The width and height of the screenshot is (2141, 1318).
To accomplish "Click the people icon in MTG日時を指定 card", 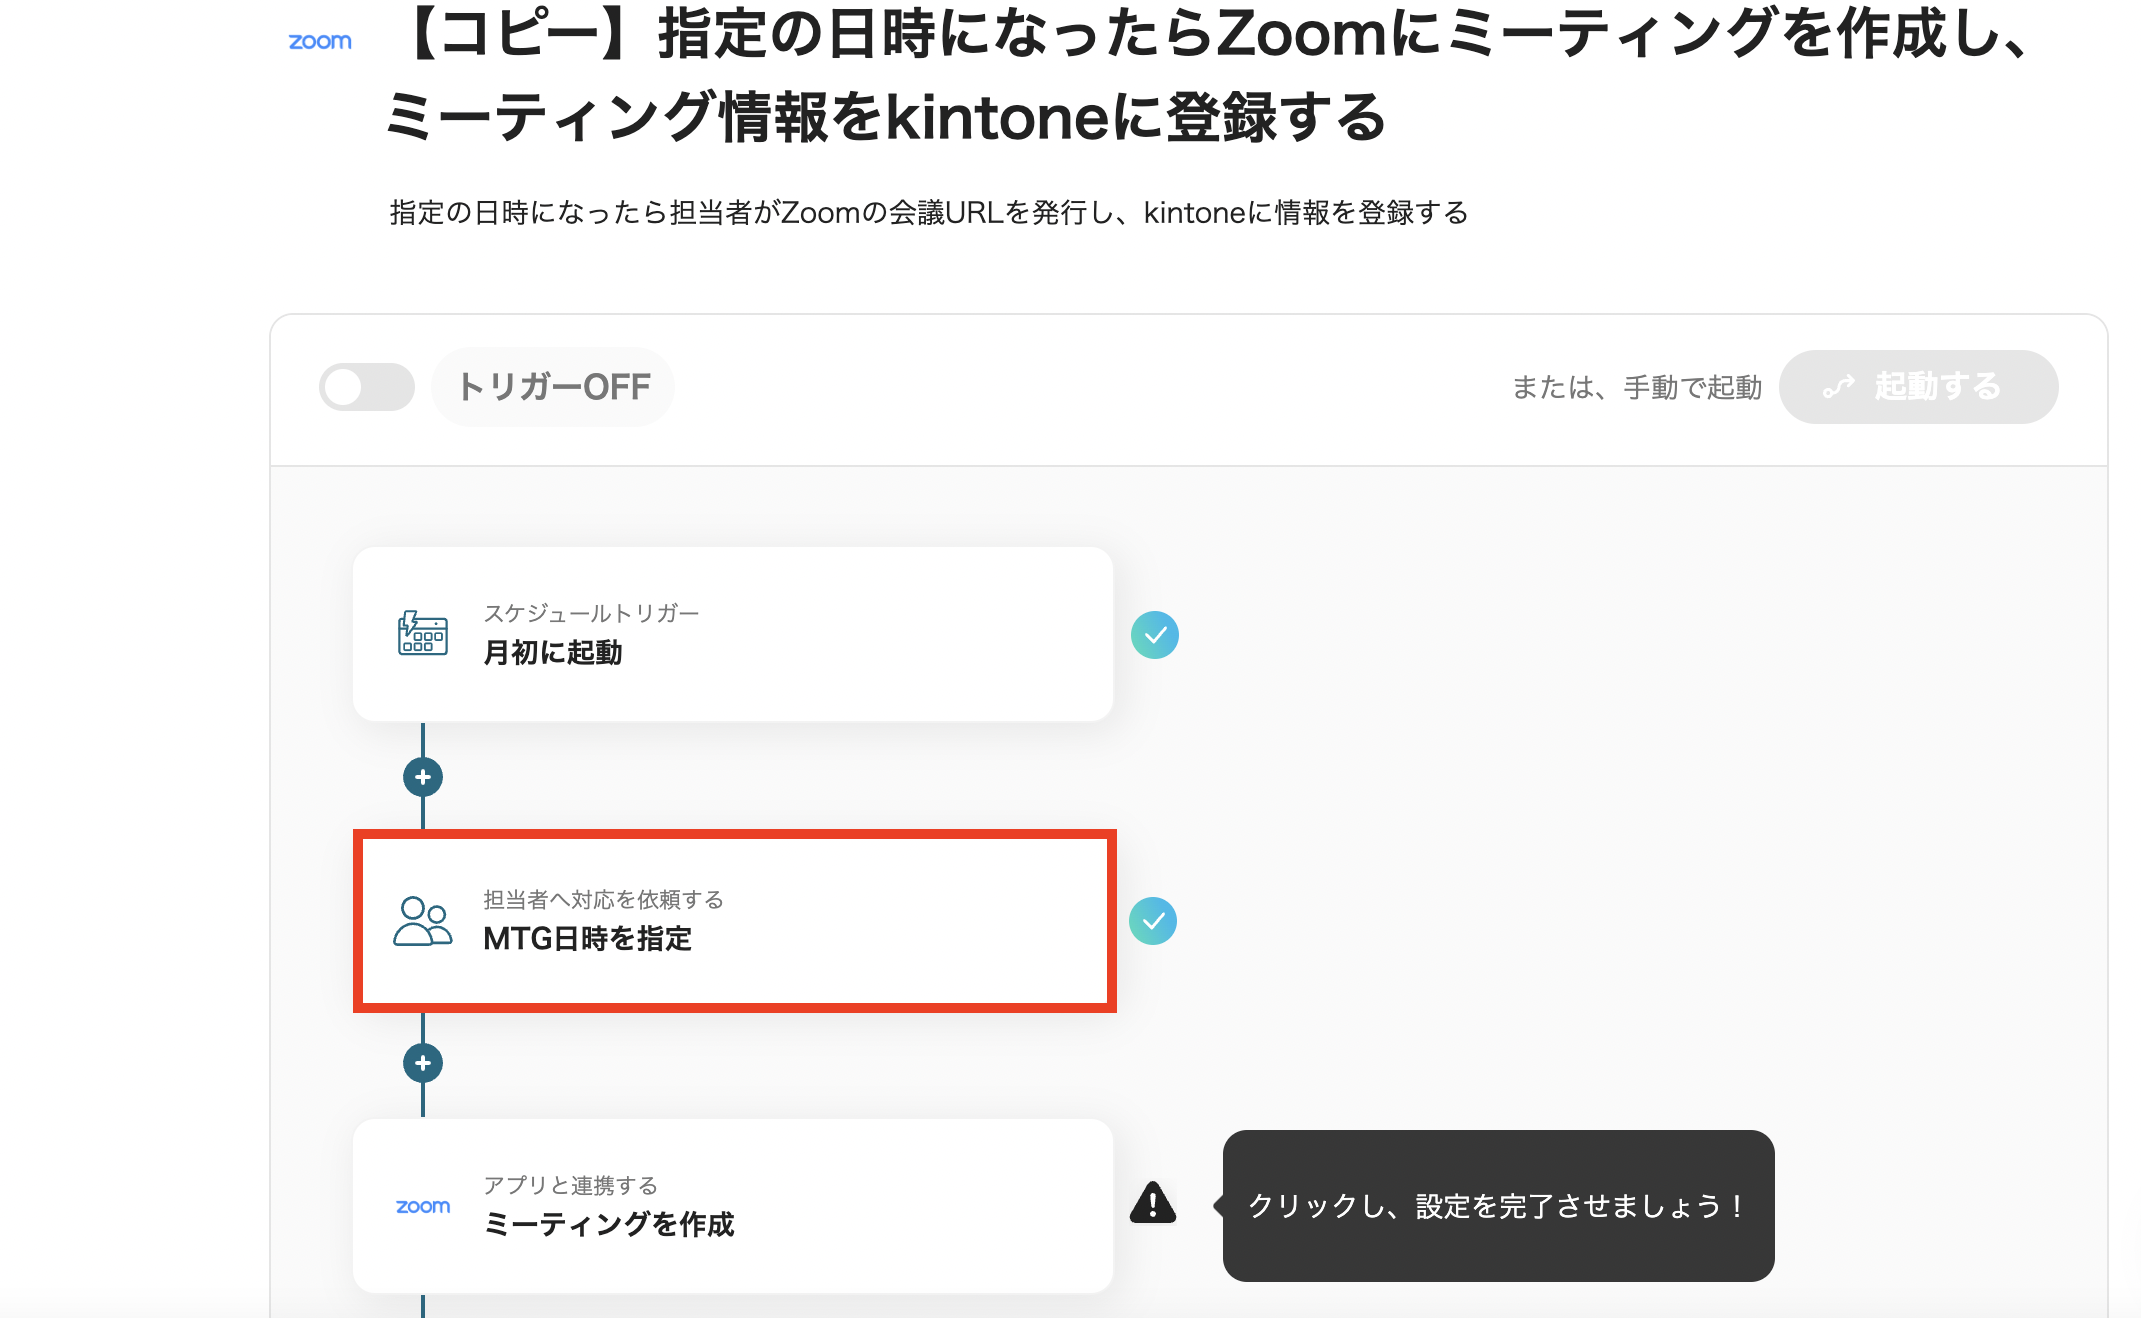I will (x=423, y=921).
